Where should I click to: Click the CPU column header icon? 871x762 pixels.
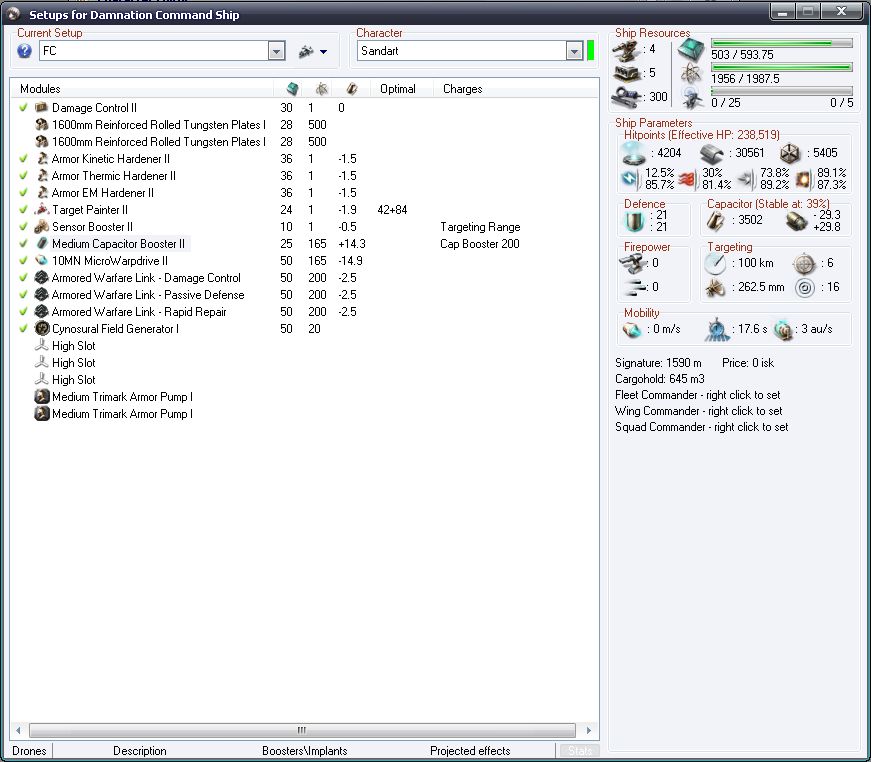(x=292, y=89)
